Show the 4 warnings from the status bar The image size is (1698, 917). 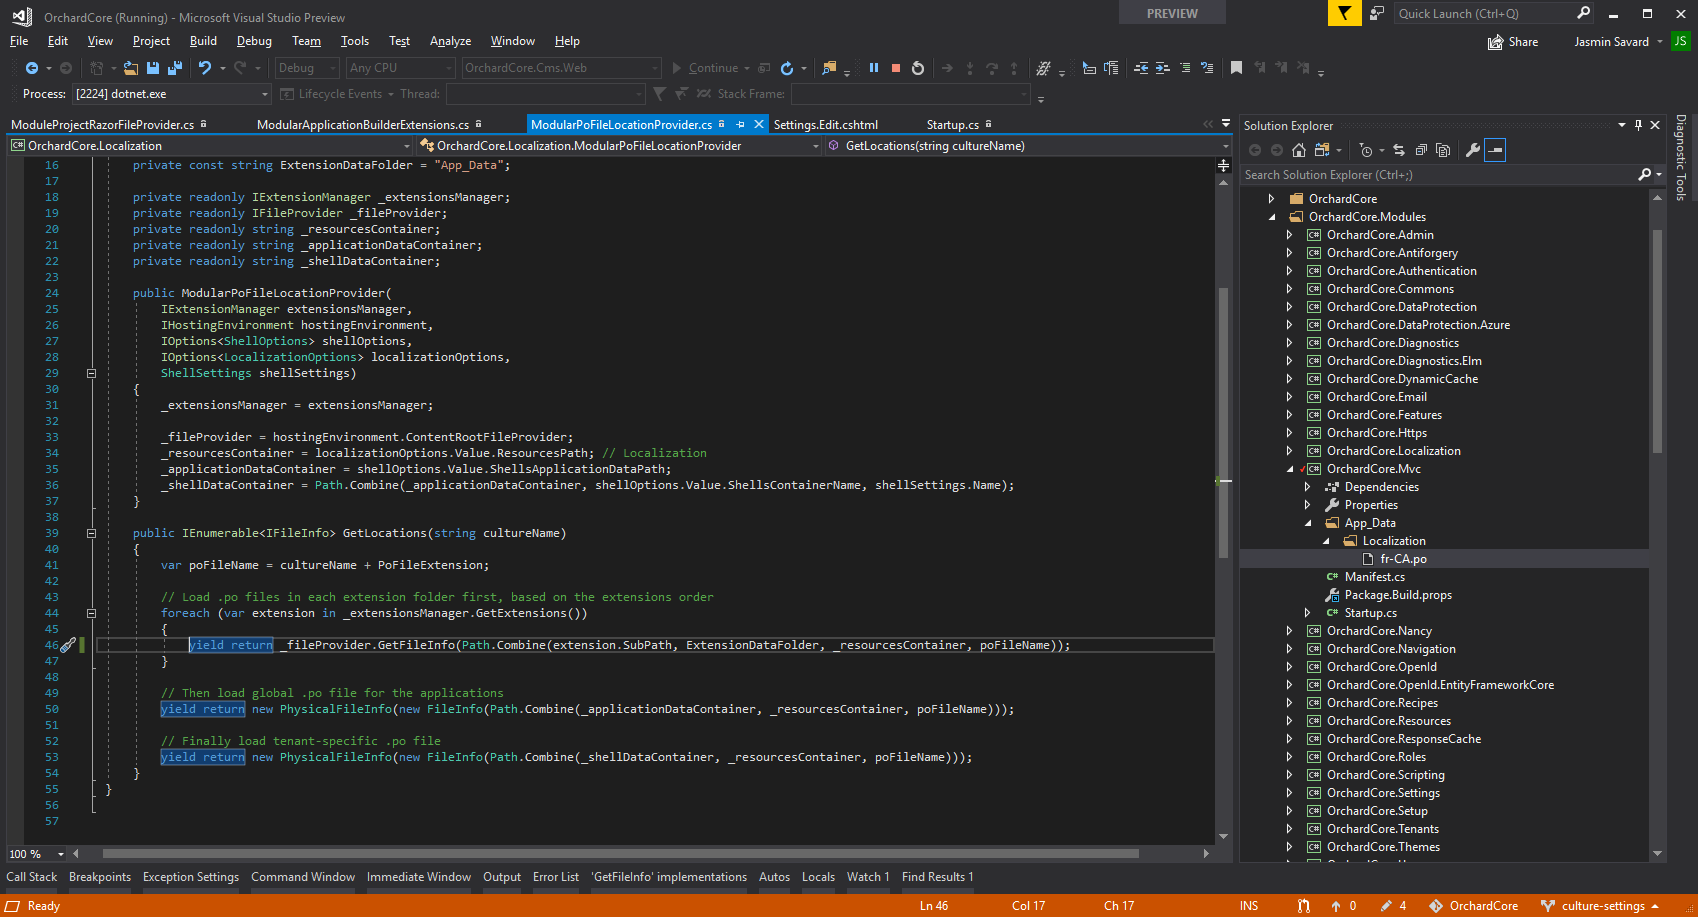pos(1394,905)
